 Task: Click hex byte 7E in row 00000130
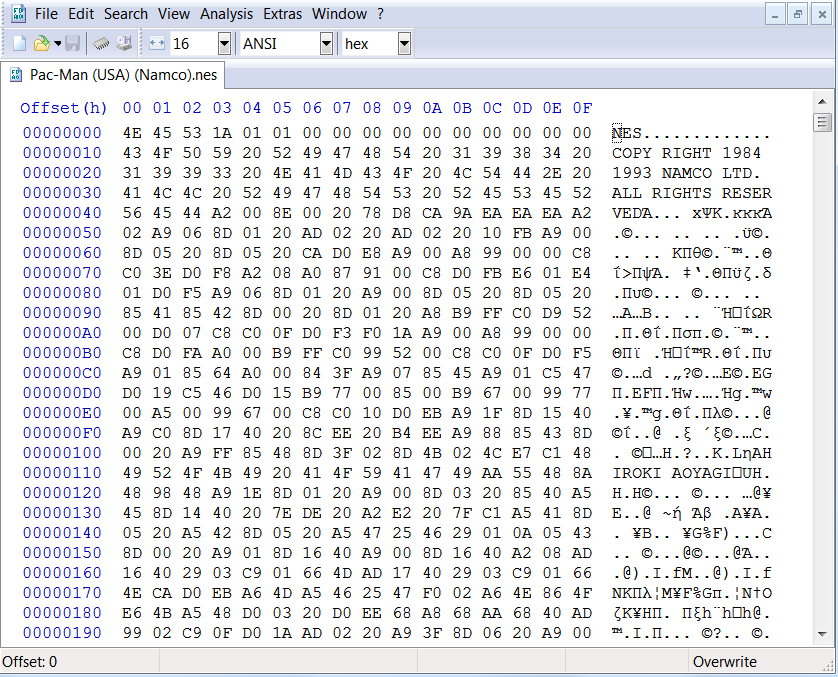282,513
